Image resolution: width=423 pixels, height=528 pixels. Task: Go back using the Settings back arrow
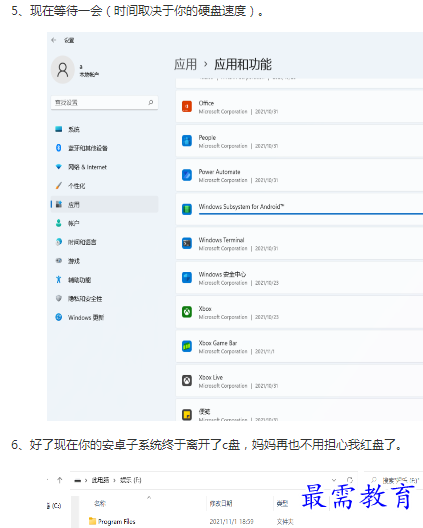(54, 40)
